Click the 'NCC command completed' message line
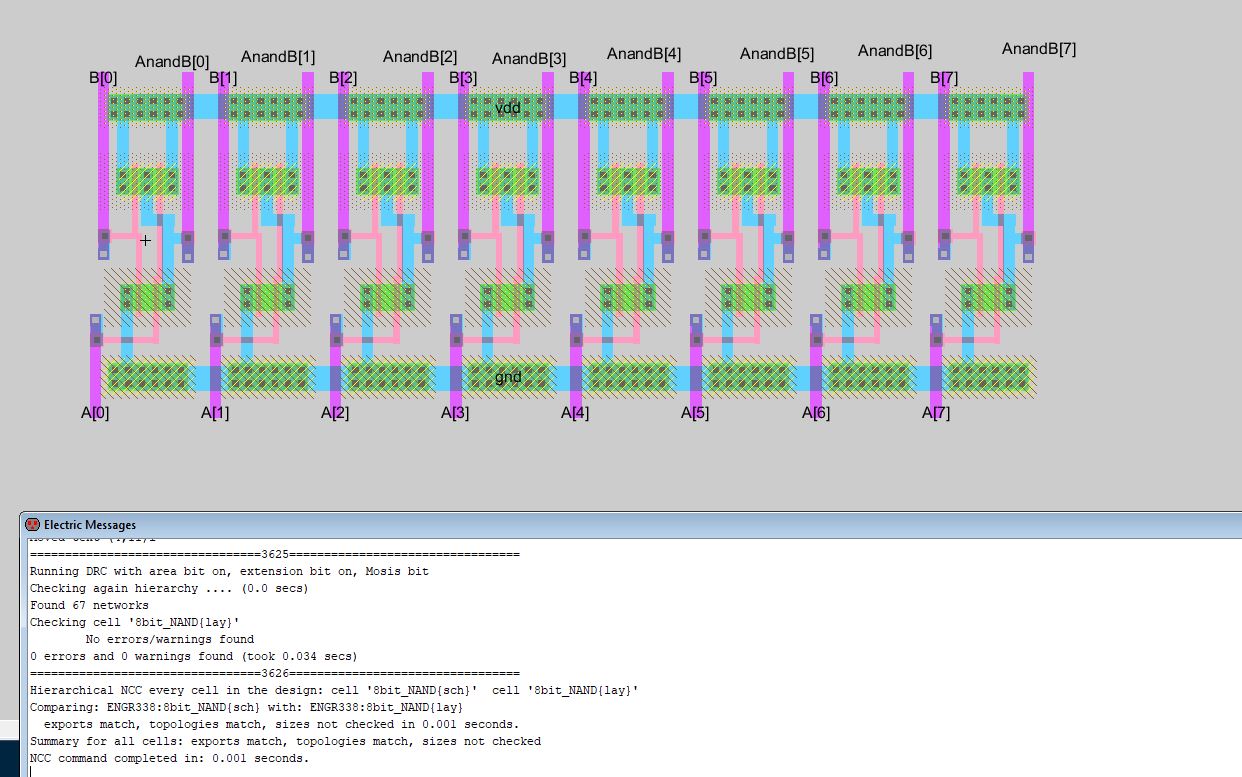 coord(169,758)
